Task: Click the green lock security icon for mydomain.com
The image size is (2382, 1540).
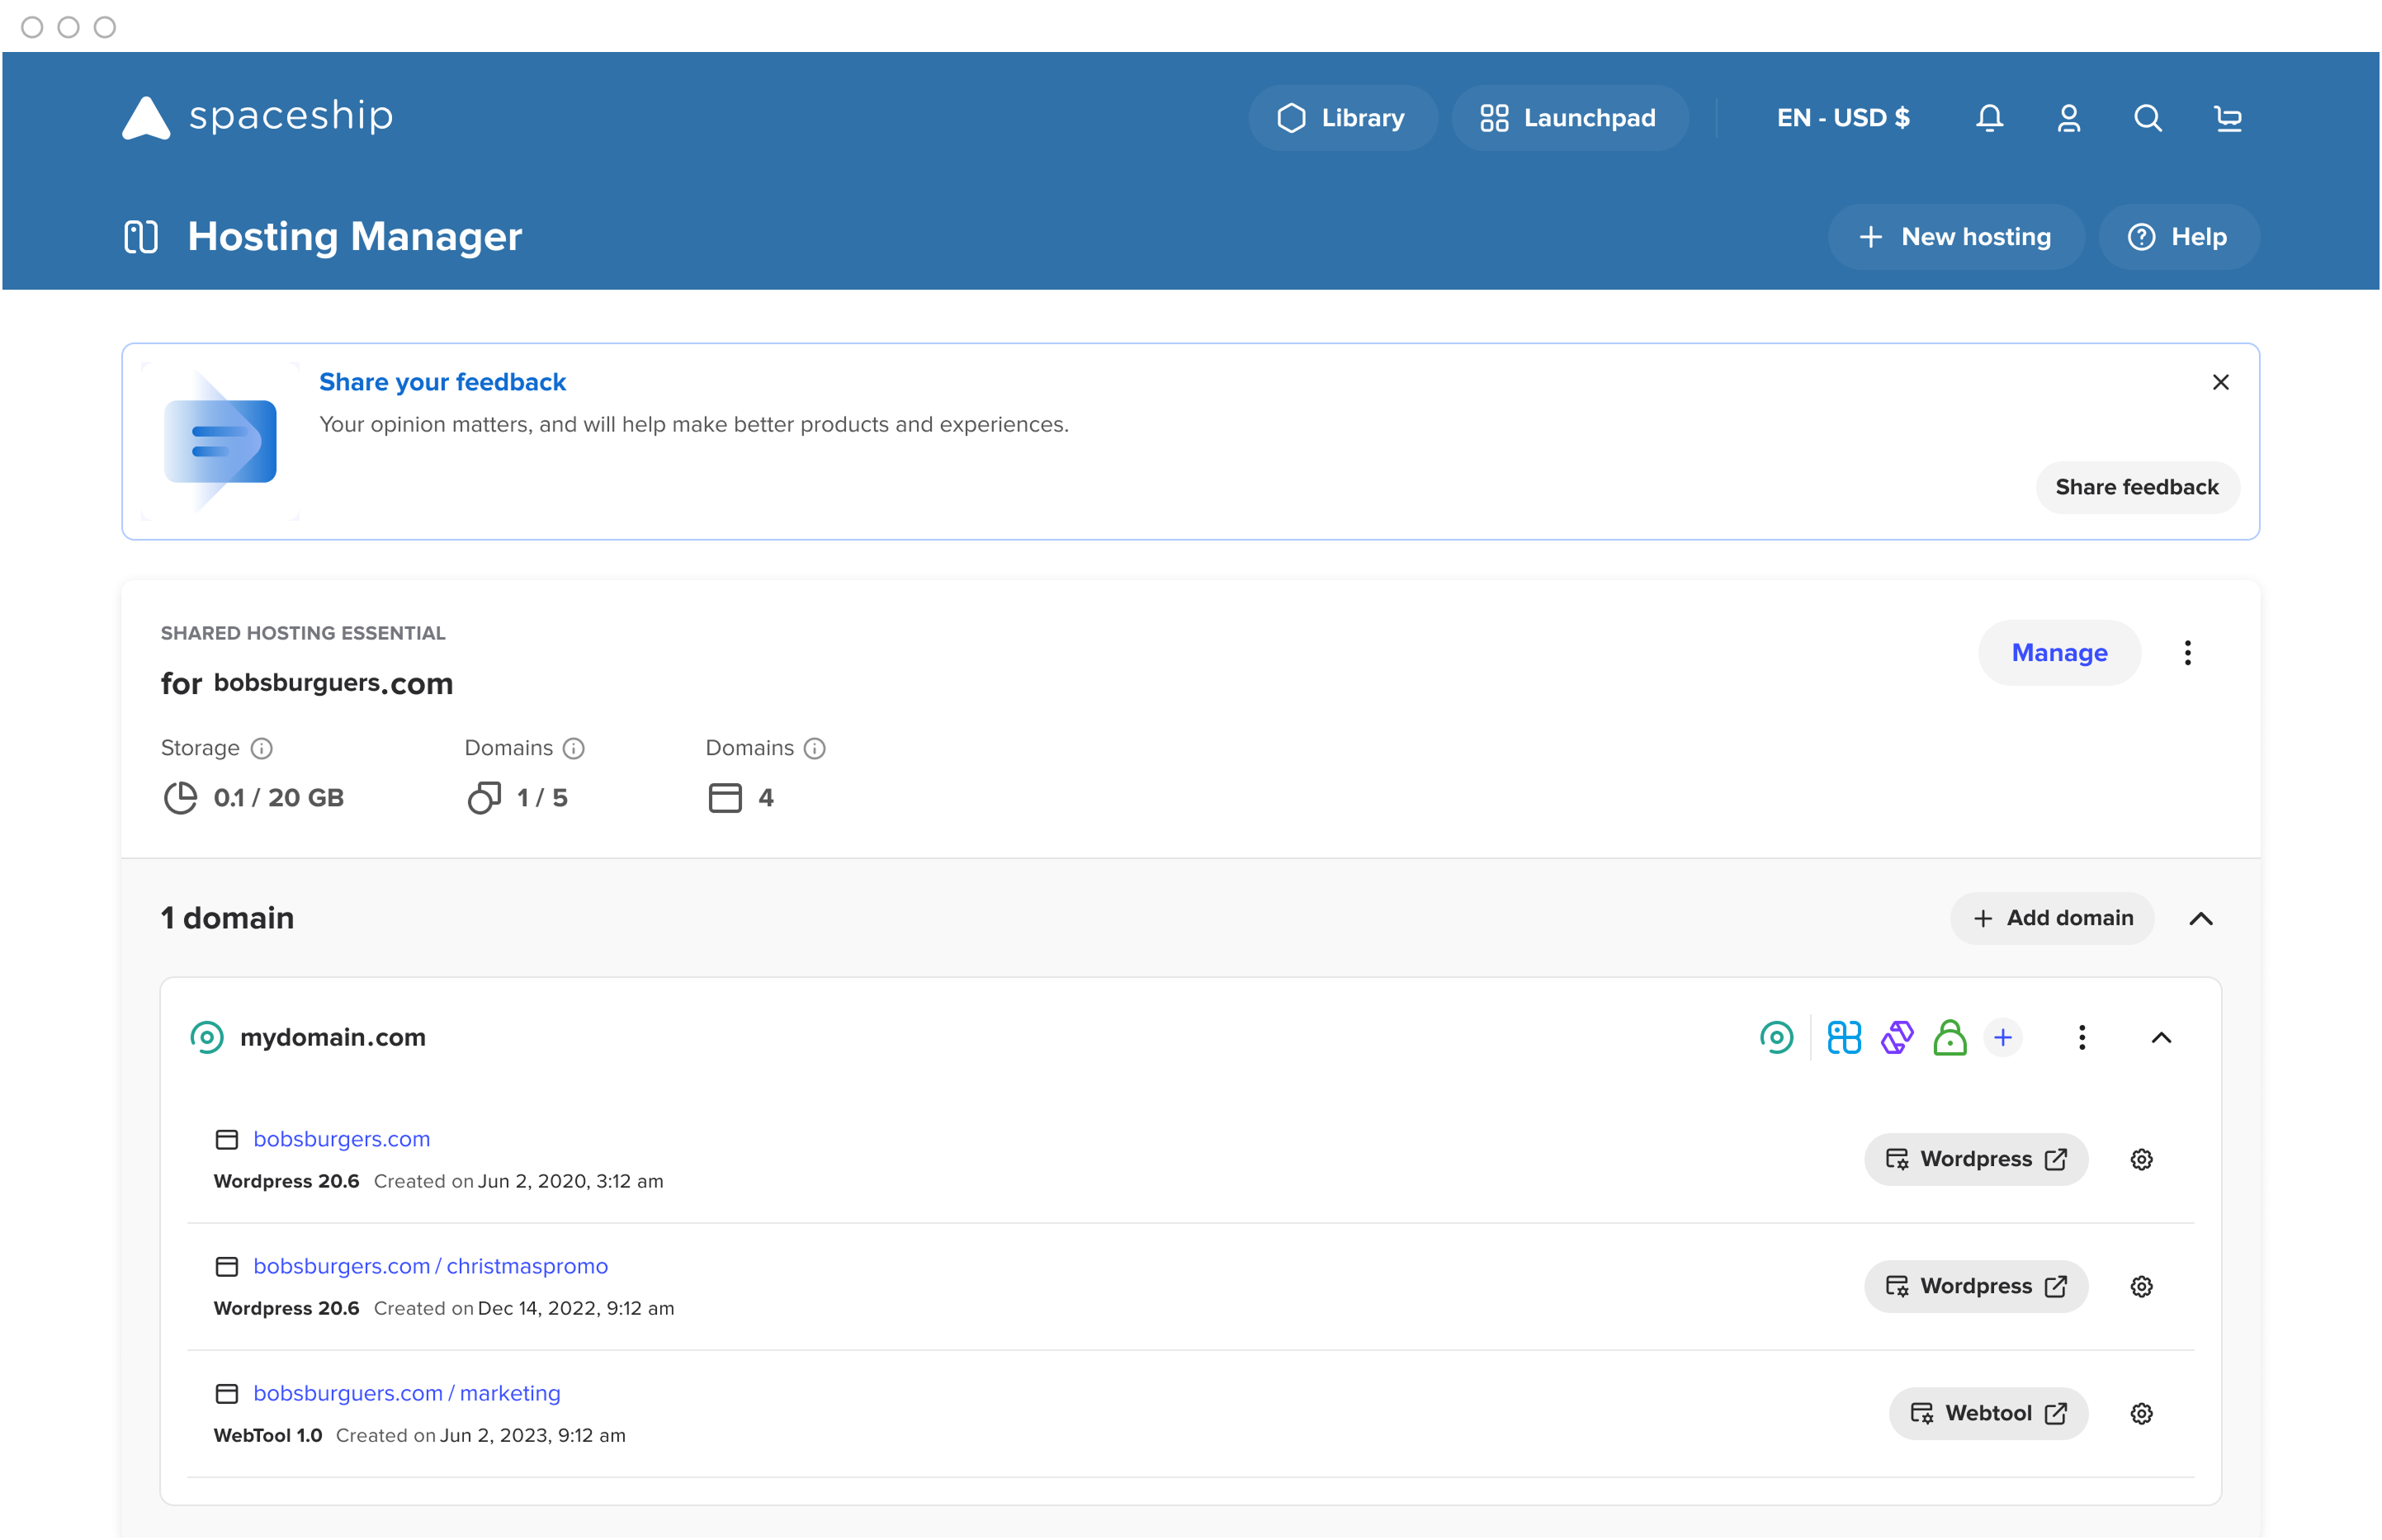Action: tap(1951, 1038)
